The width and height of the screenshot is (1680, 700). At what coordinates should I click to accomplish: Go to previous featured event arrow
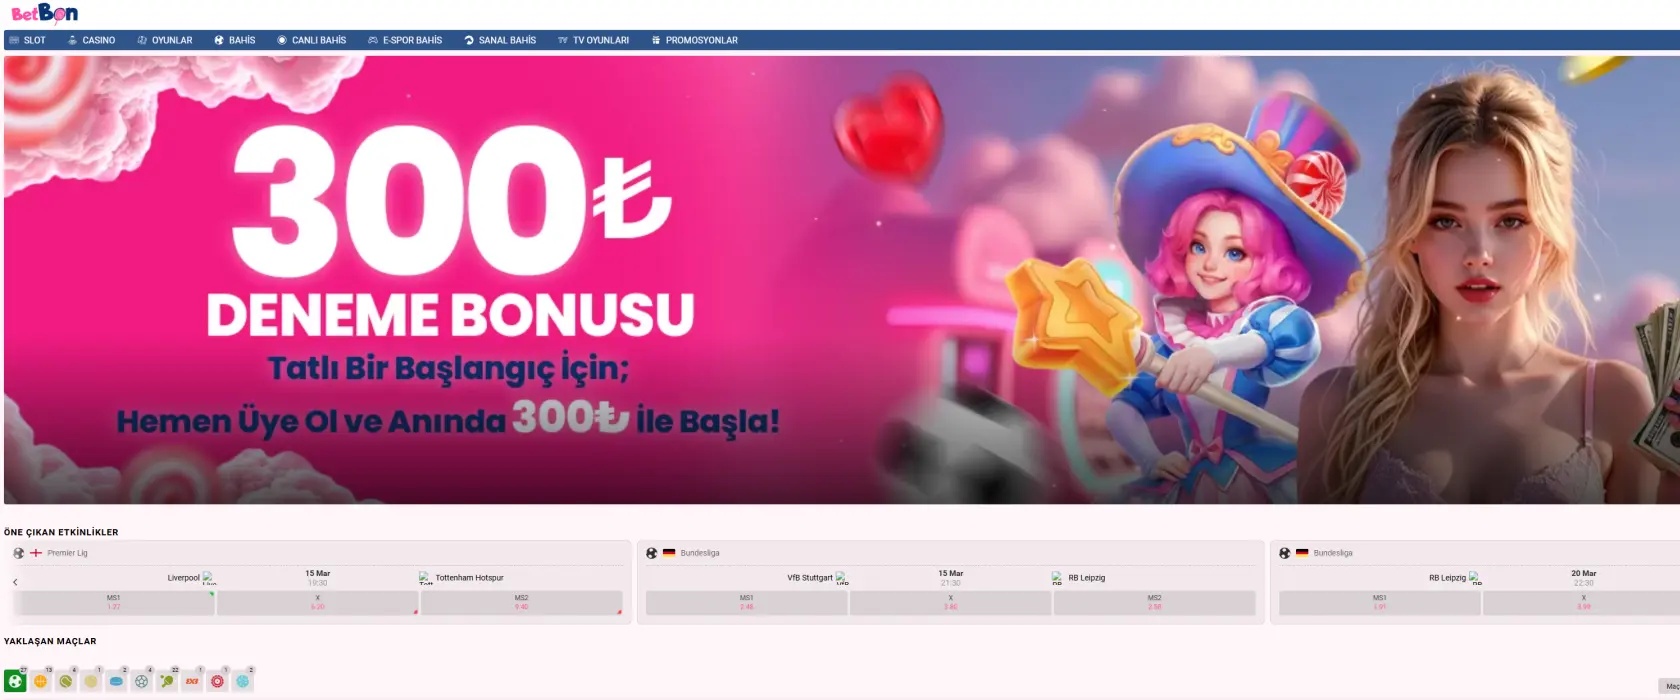point(15,582)
